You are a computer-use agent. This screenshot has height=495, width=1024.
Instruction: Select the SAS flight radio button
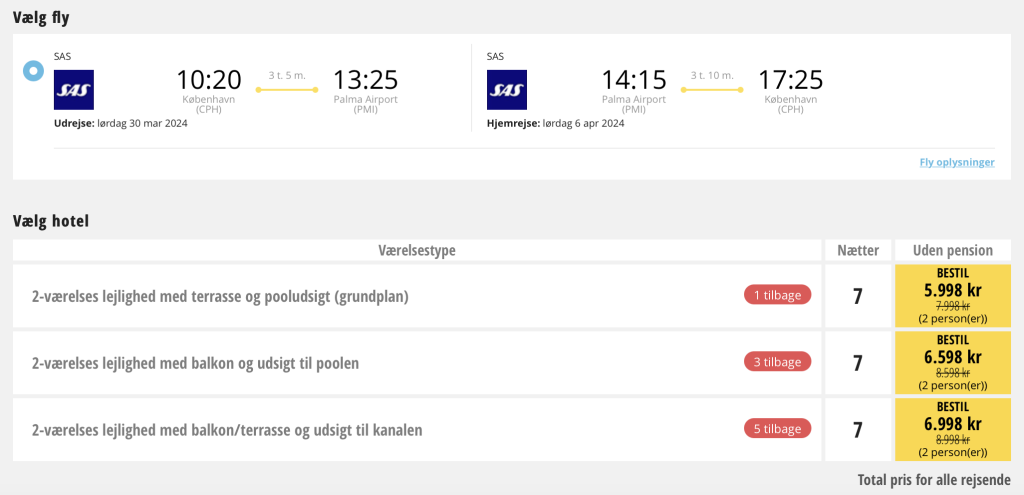33,71
